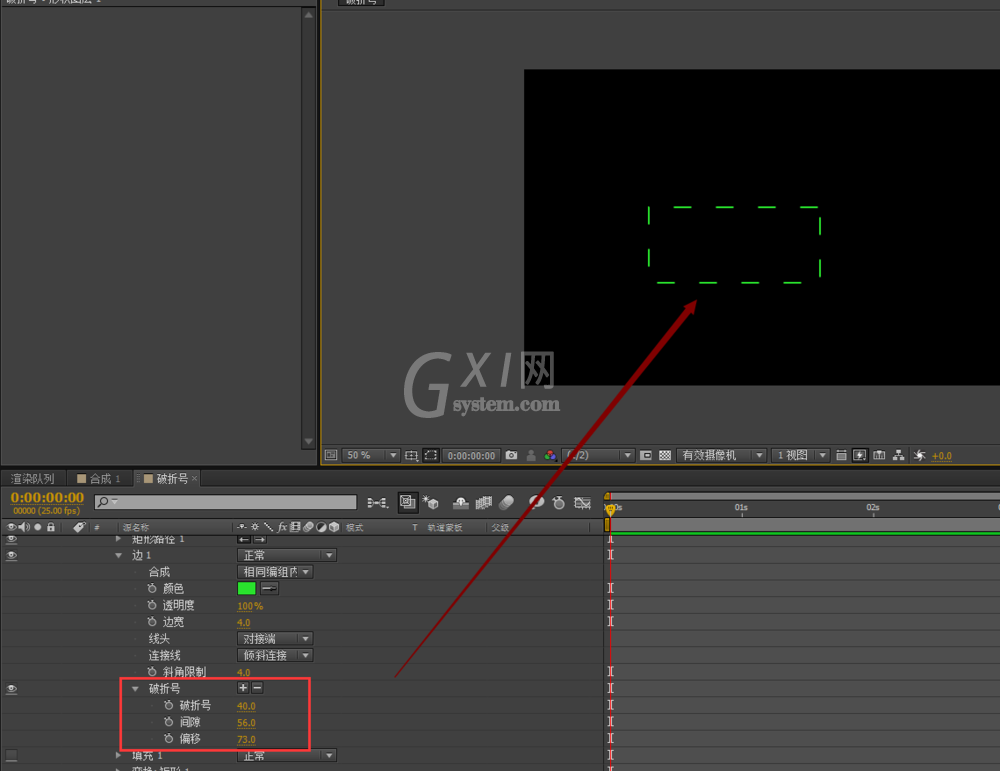
Task: Toggle mask and shape path visibility
Action: (431, 455)
